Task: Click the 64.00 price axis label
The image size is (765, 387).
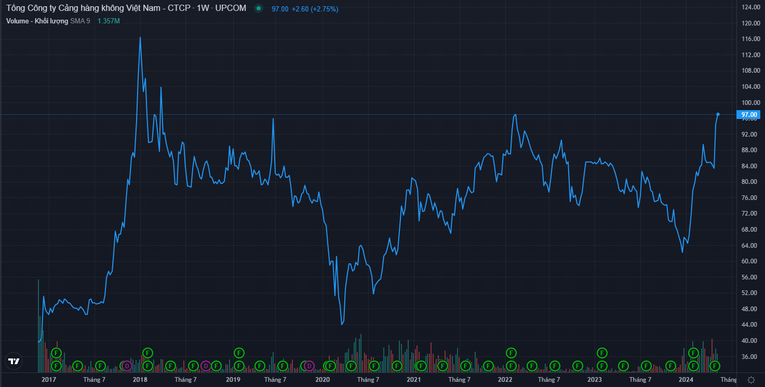Action: [x=750, y=245]
